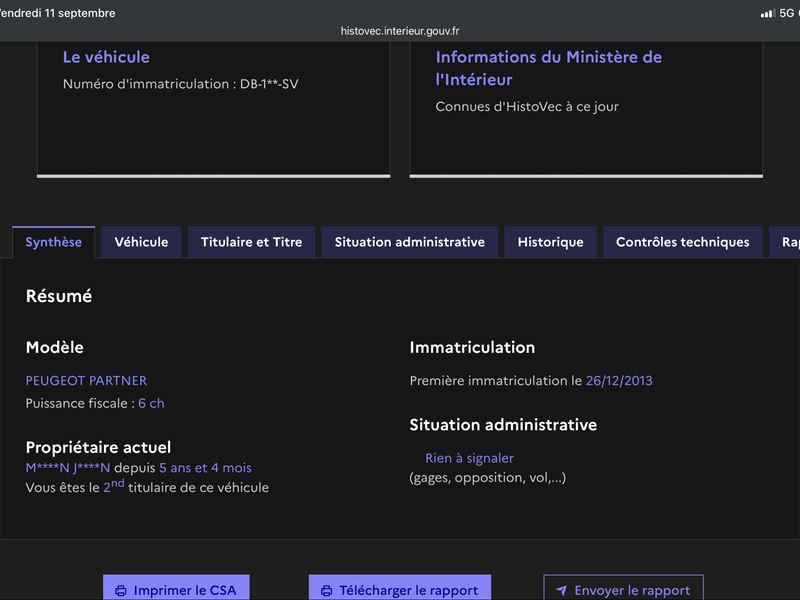Screen dimensions: 800x600
Task: Tap the cellular signal bars icon
Action: tap(767, 13)
